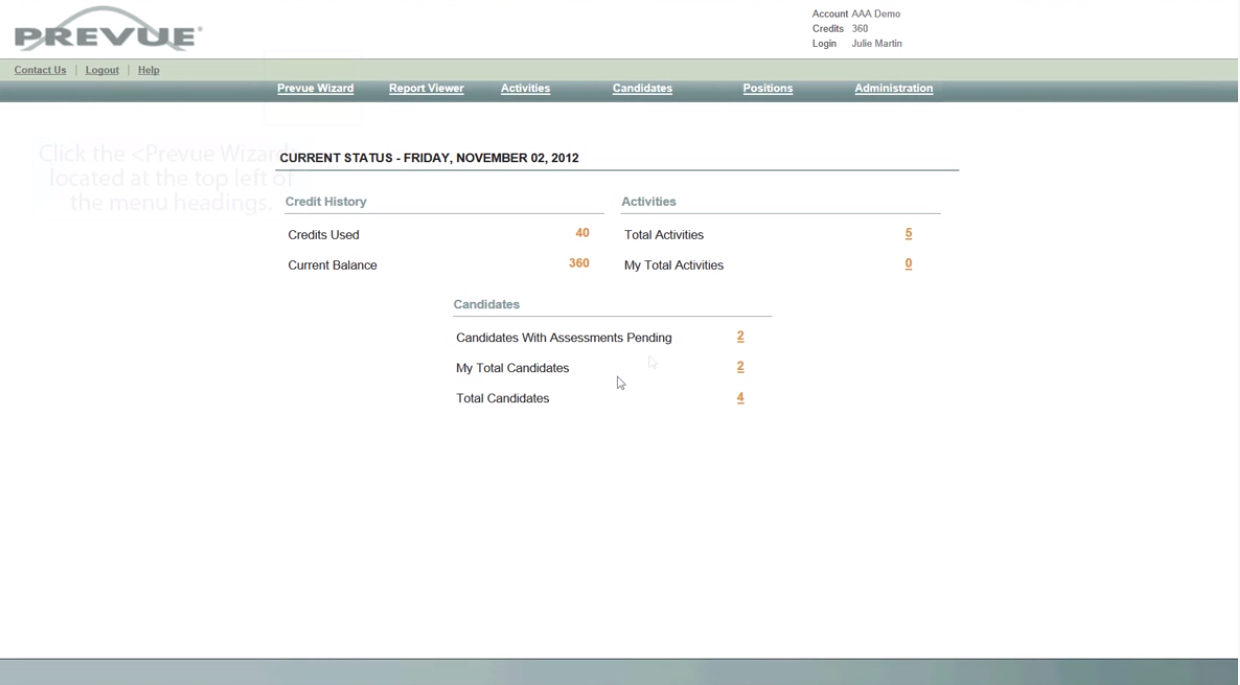Viewport: 1240px width, 685px height.
Task: Click the Current Status heading
Action: 429,157
